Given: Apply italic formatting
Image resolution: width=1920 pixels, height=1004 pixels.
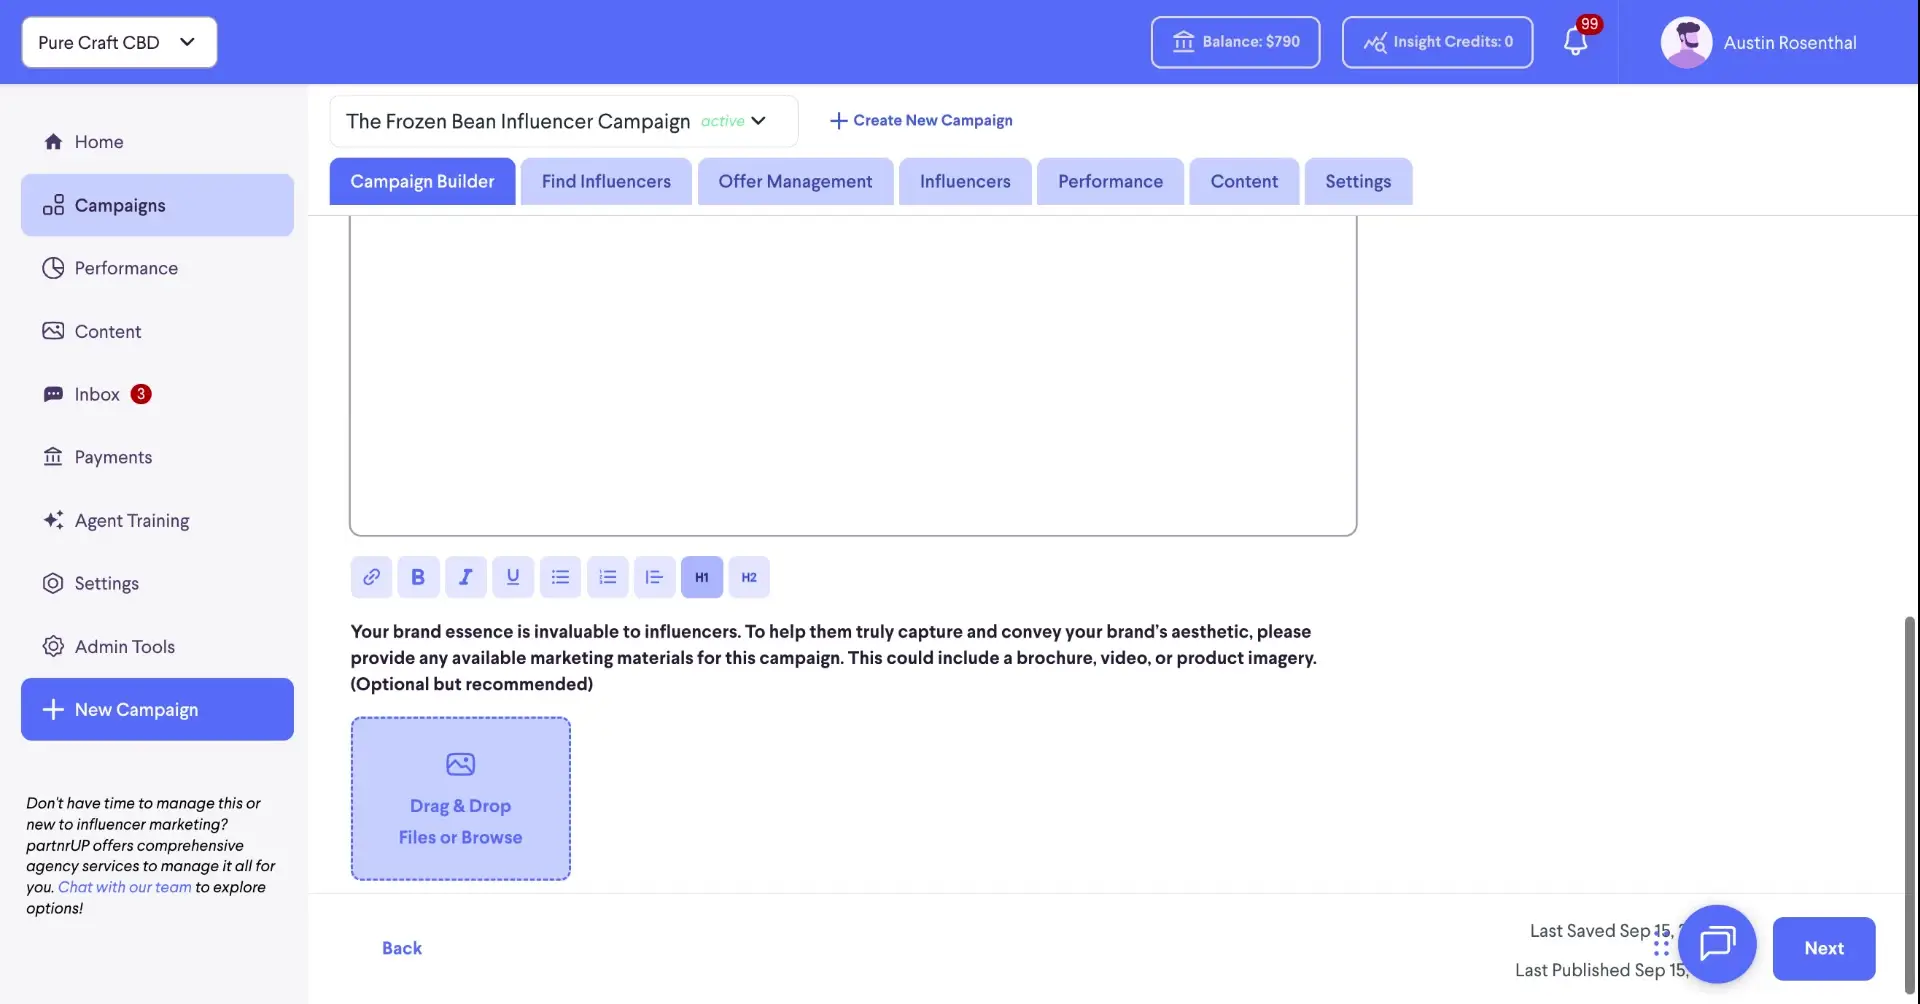Looking at the screenshot, I should coord(466,577).
